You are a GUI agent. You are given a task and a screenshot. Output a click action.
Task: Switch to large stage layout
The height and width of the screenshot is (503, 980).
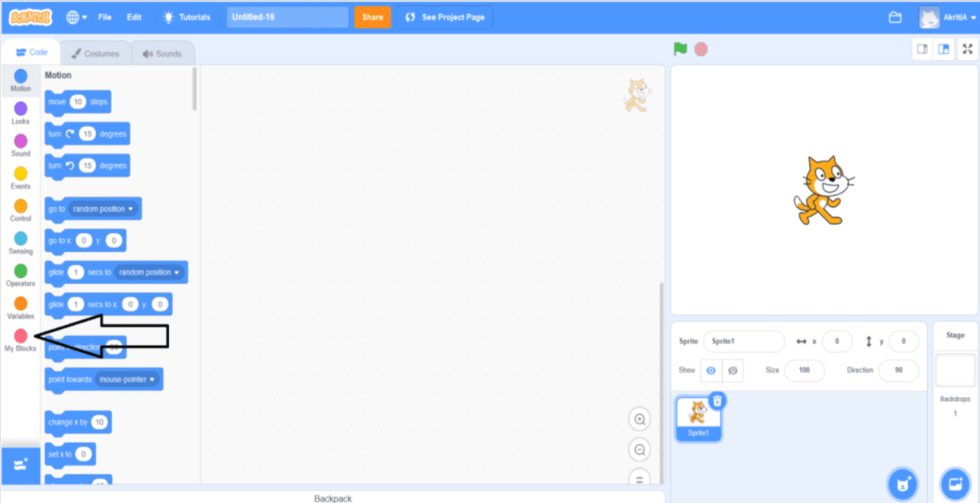(944, 49)
